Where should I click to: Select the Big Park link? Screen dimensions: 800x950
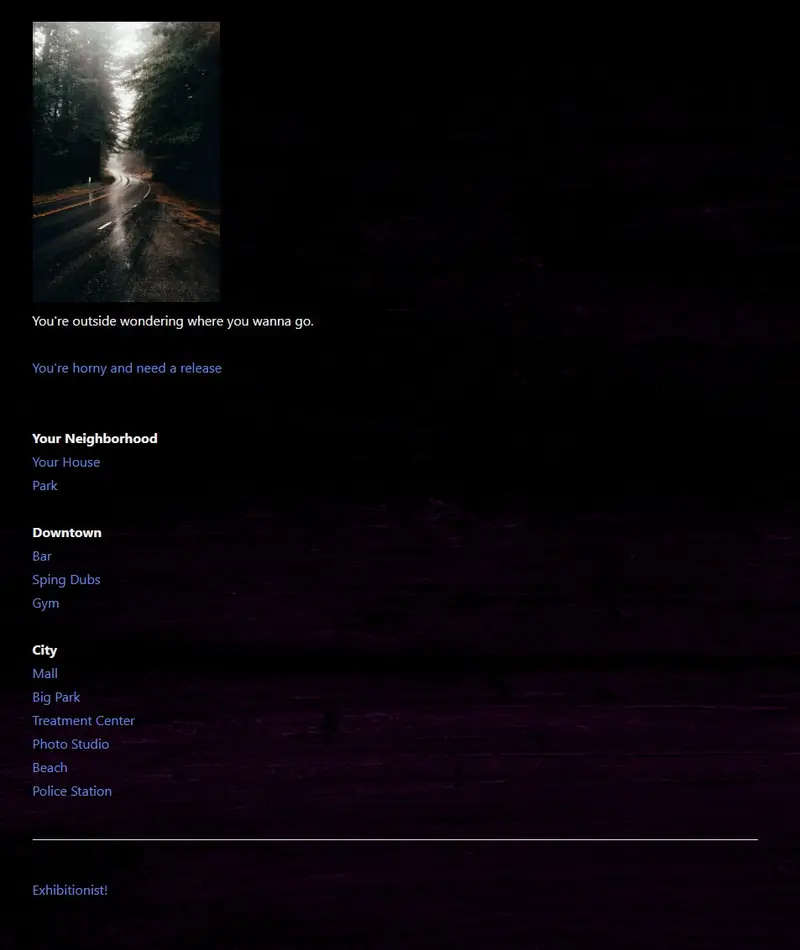tap(56, 697)
